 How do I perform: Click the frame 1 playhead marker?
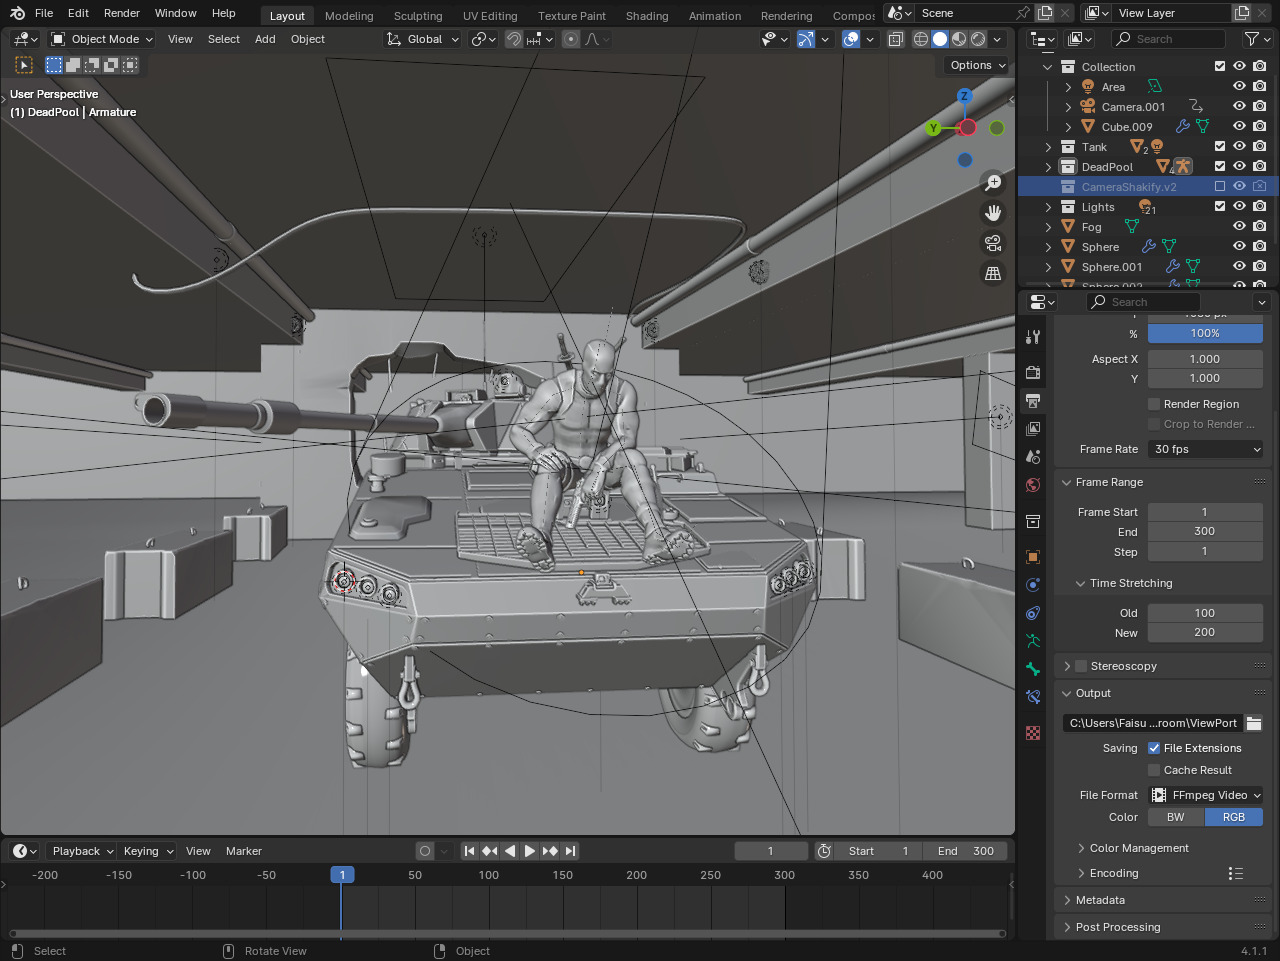click(x=342, y=875)
